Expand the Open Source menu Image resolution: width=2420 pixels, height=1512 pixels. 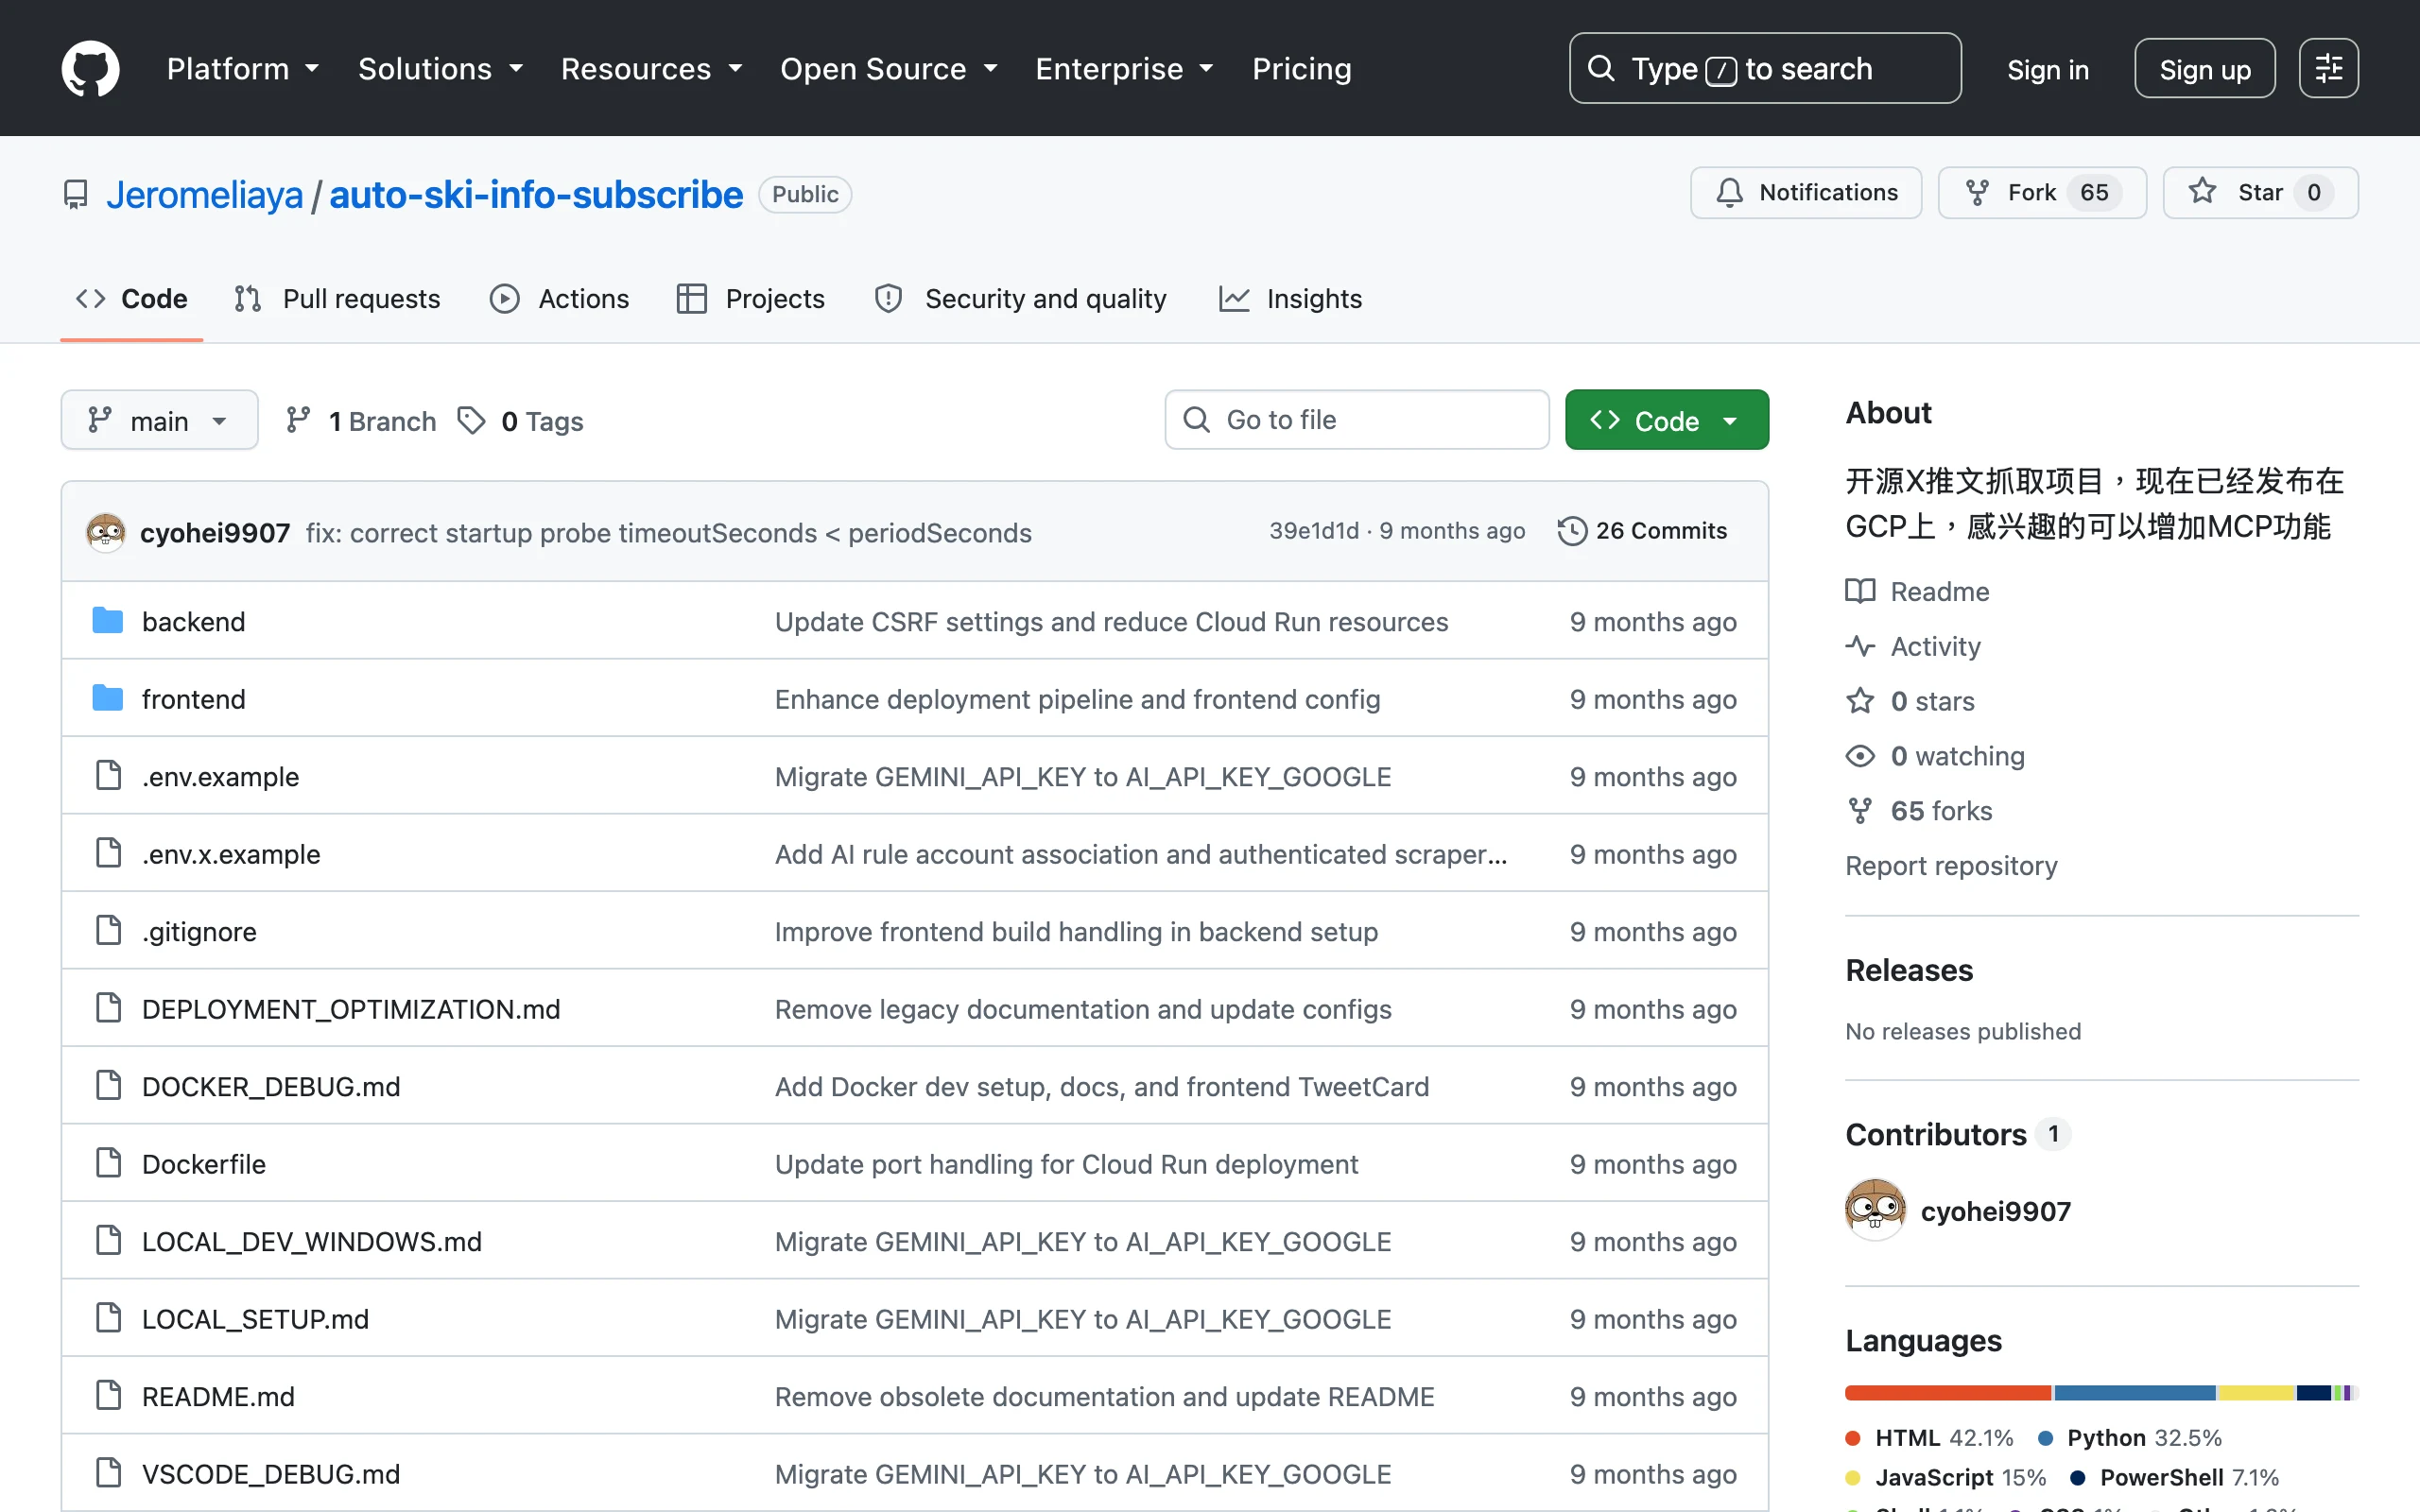coord(889,68)
